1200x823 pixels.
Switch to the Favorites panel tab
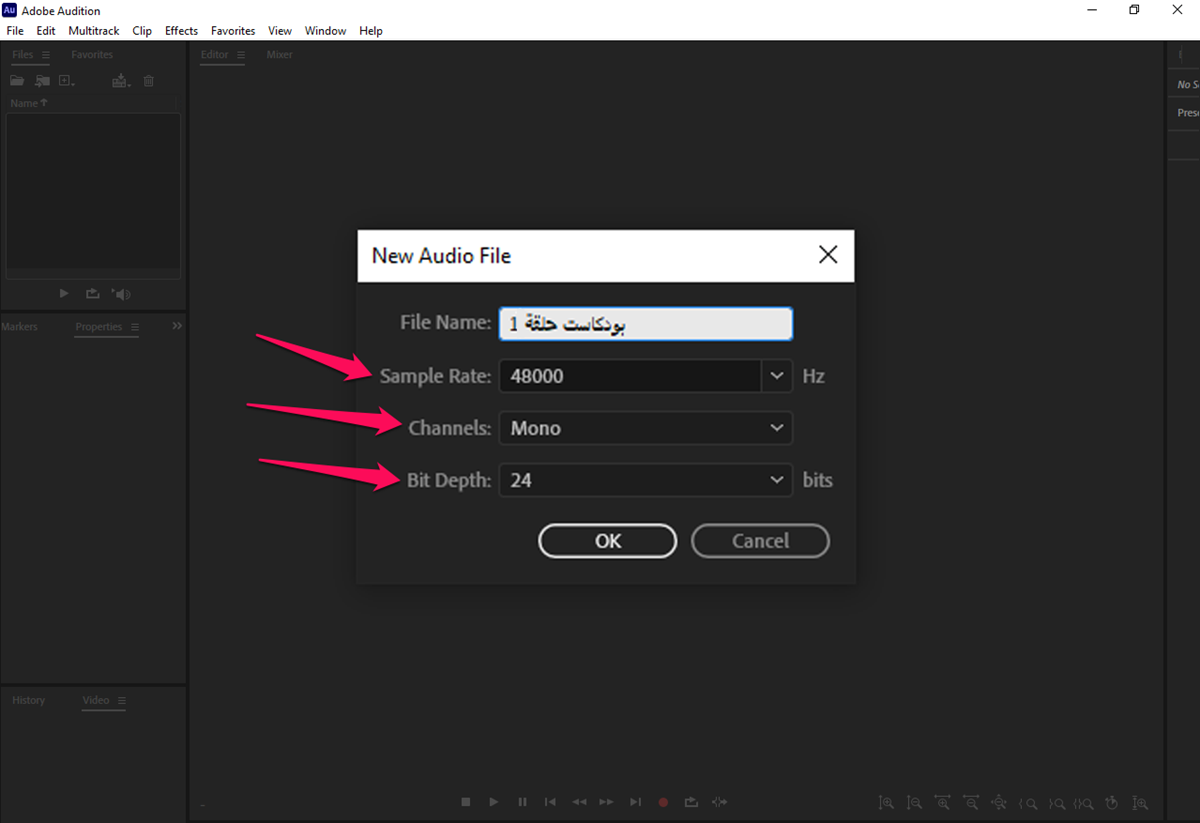[92, 55]
